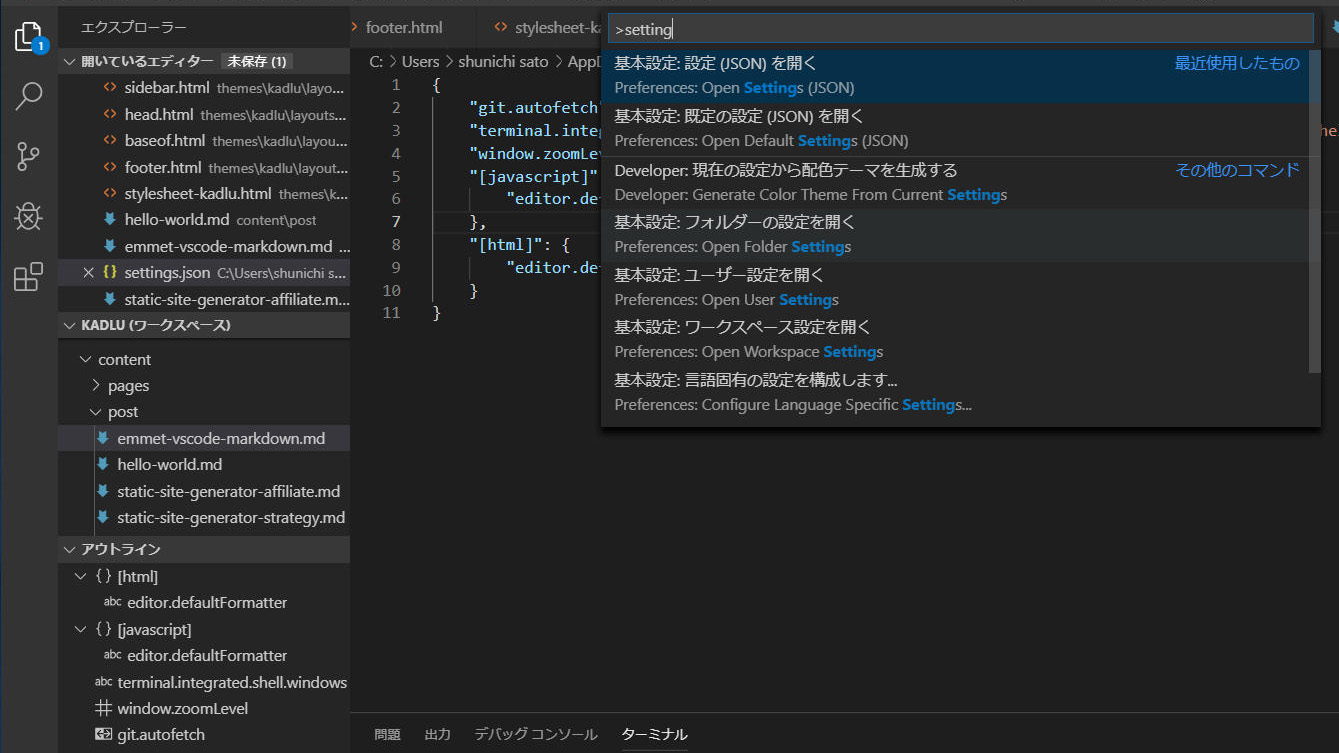Screen dimensions: 1339x753
Task: Select the ターミナル panel tab
Action: click(654, 734)
